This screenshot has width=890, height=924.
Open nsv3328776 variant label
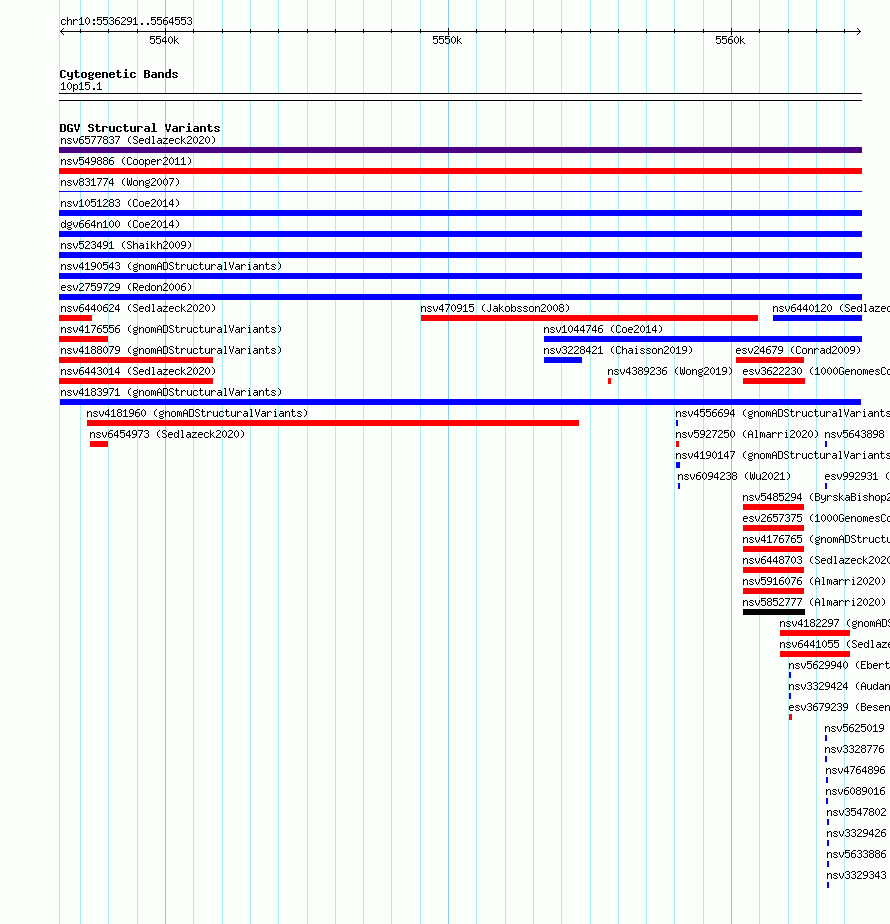tap(854, 750)
